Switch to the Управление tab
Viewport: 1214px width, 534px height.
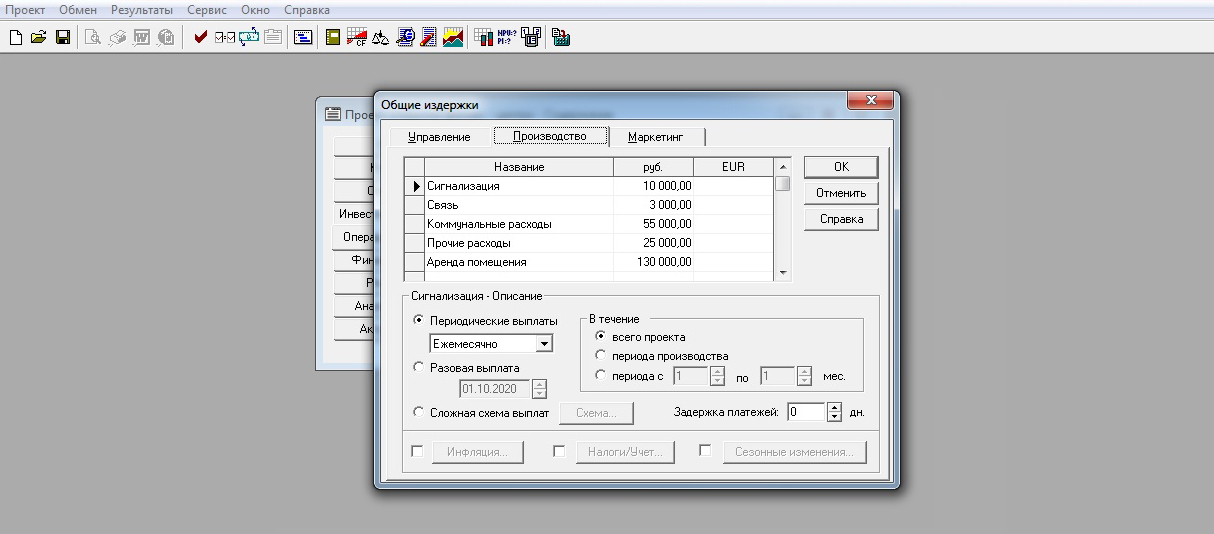[439, 137]
